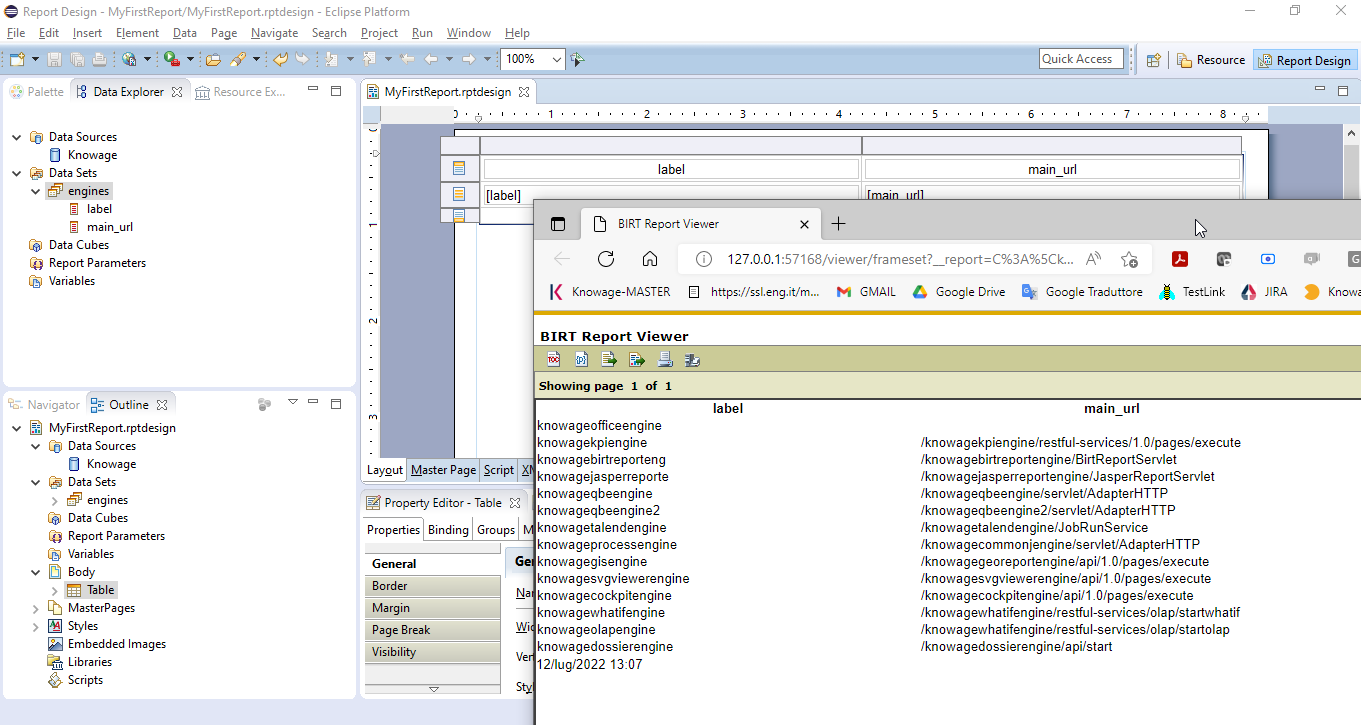
Task: Open the Groups tab in Property Editor
Action: click(495, 530)
